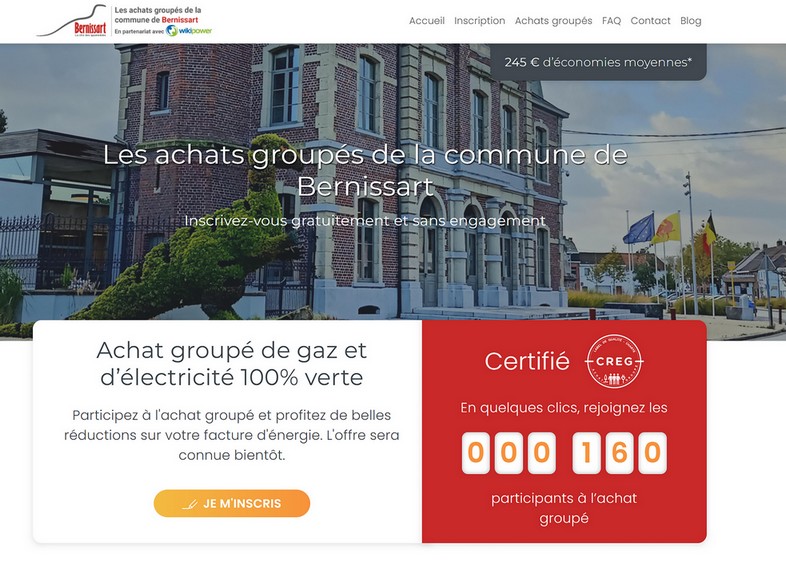Navigate to the Contact page
Image resolution: width=786 pixels, height=570 pixels.
650,21
